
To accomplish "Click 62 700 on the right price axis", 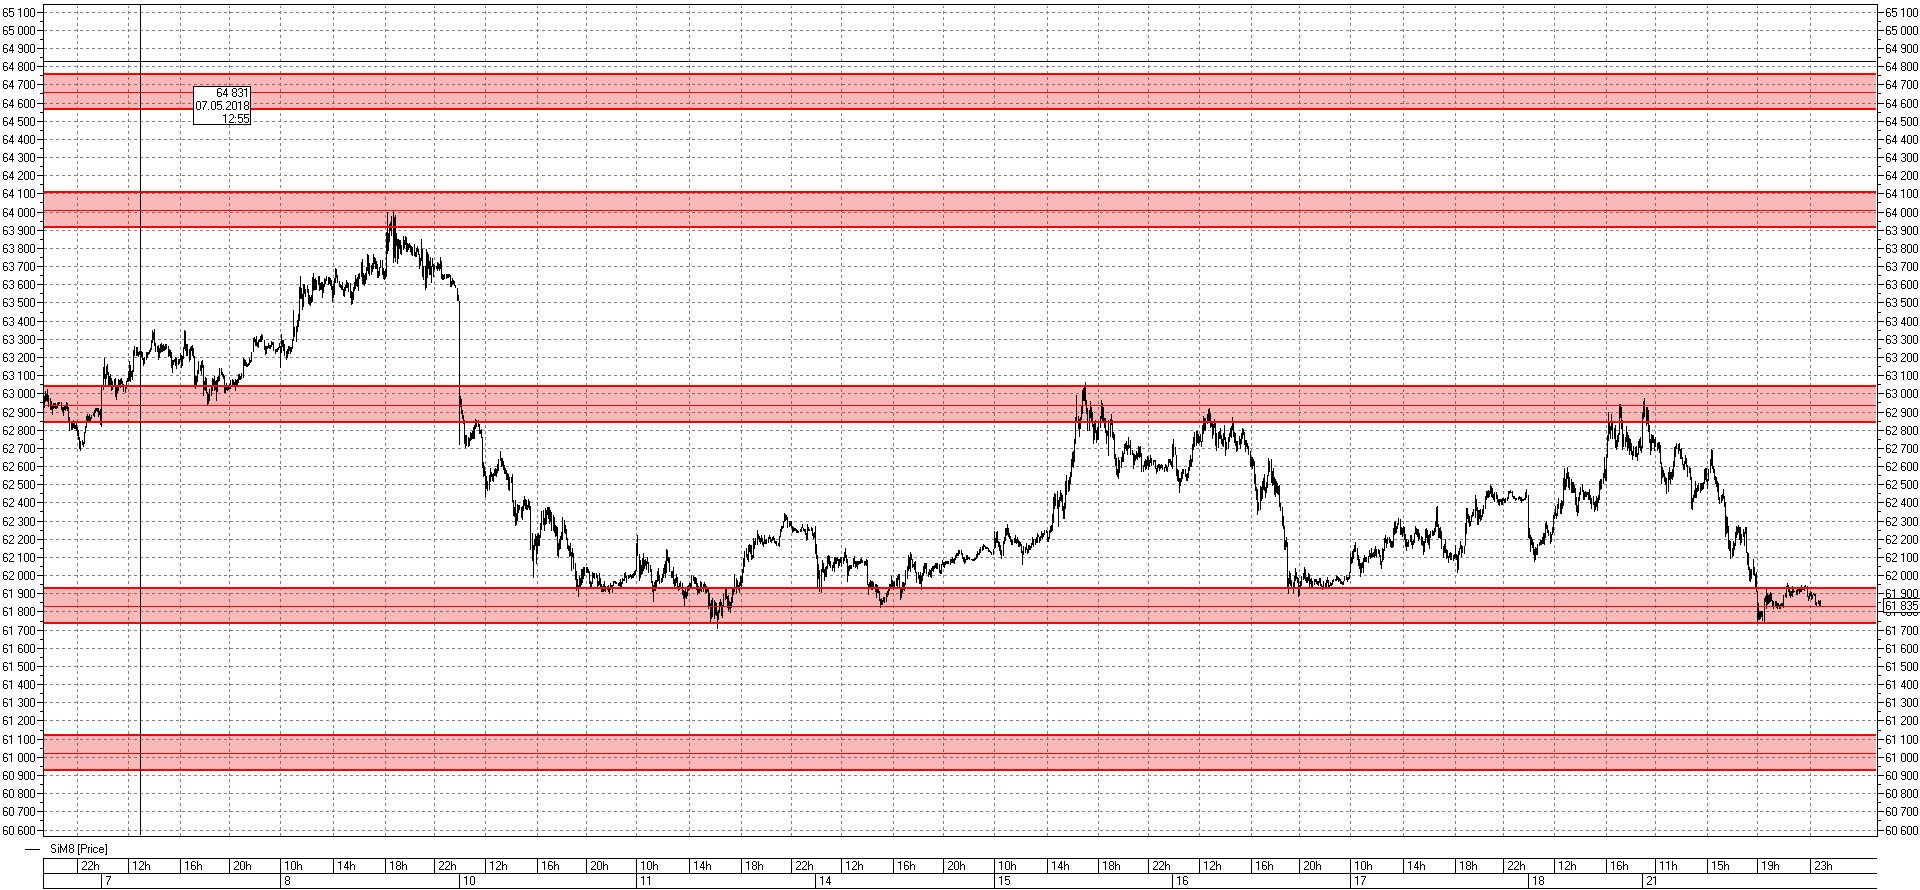I will [x=1901, y=448].
